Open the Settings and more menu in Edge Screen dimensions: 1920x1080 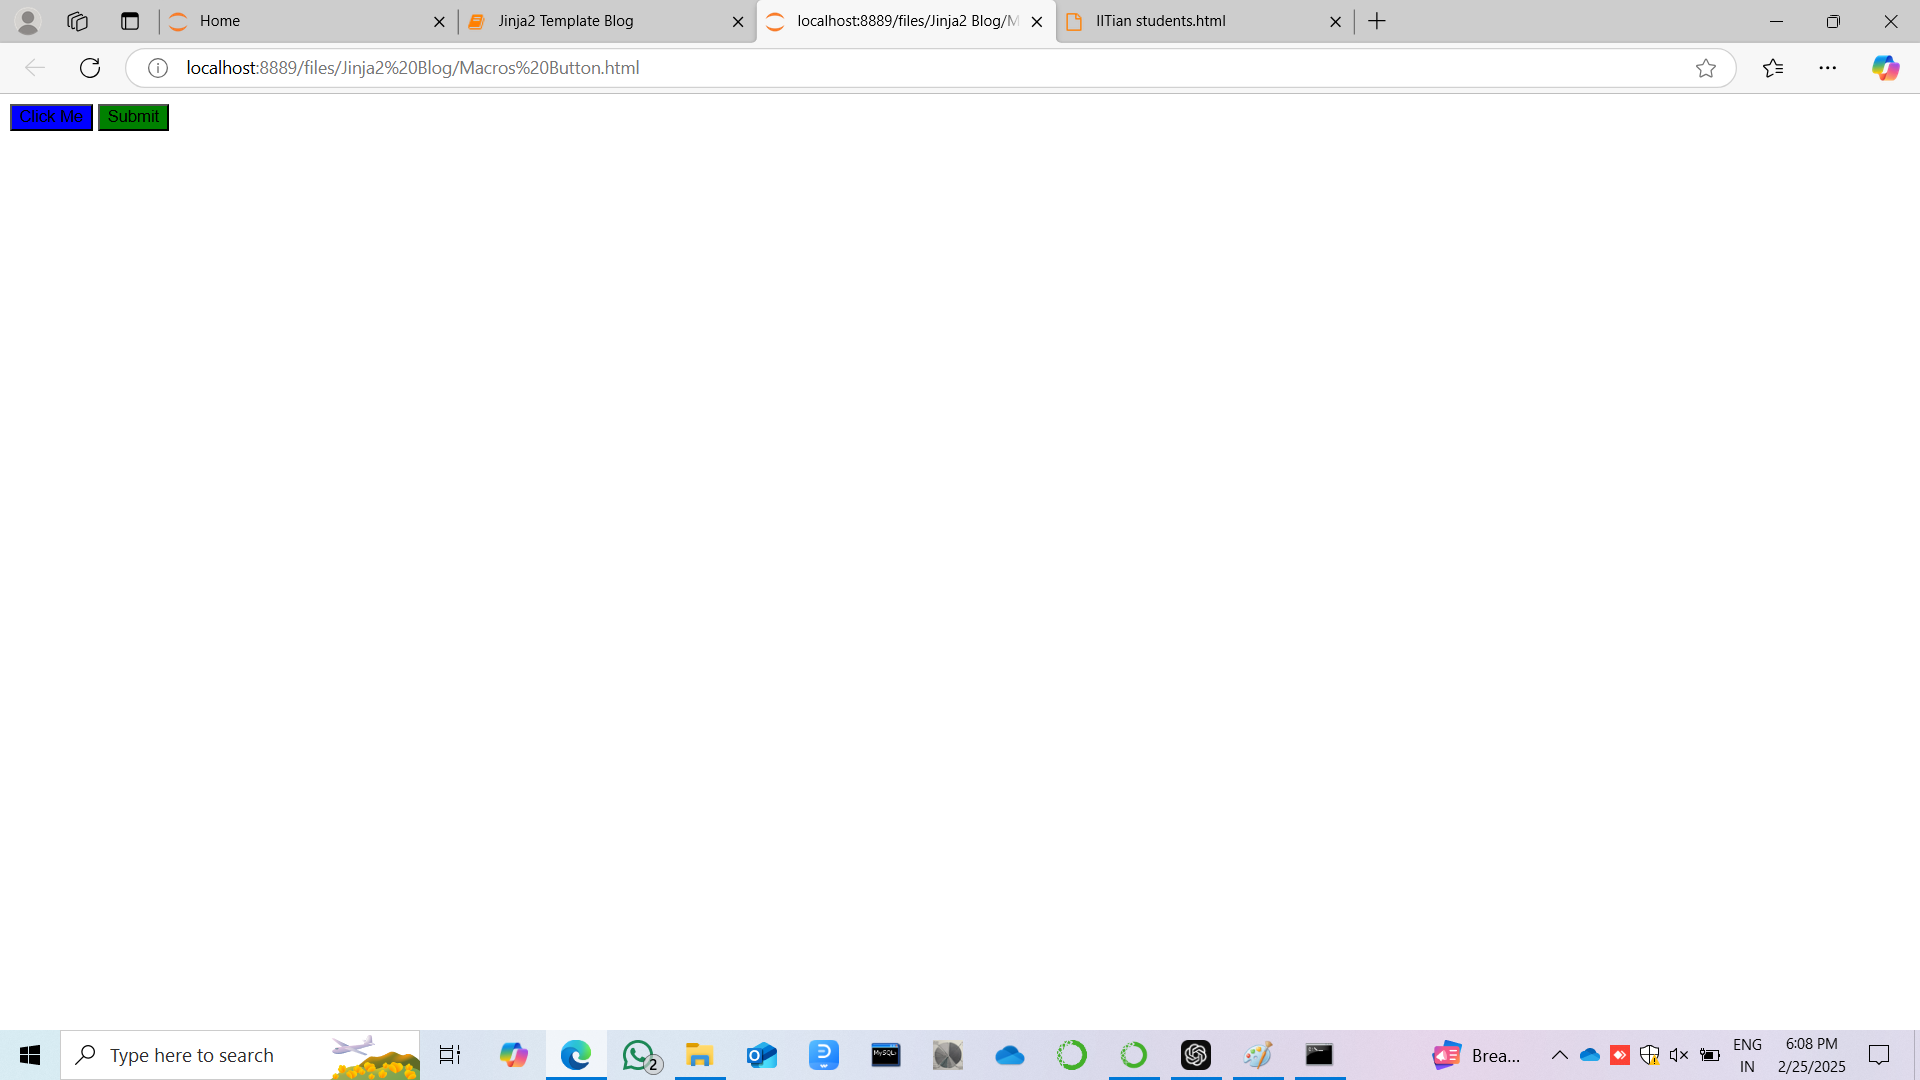click(1829, 68)
